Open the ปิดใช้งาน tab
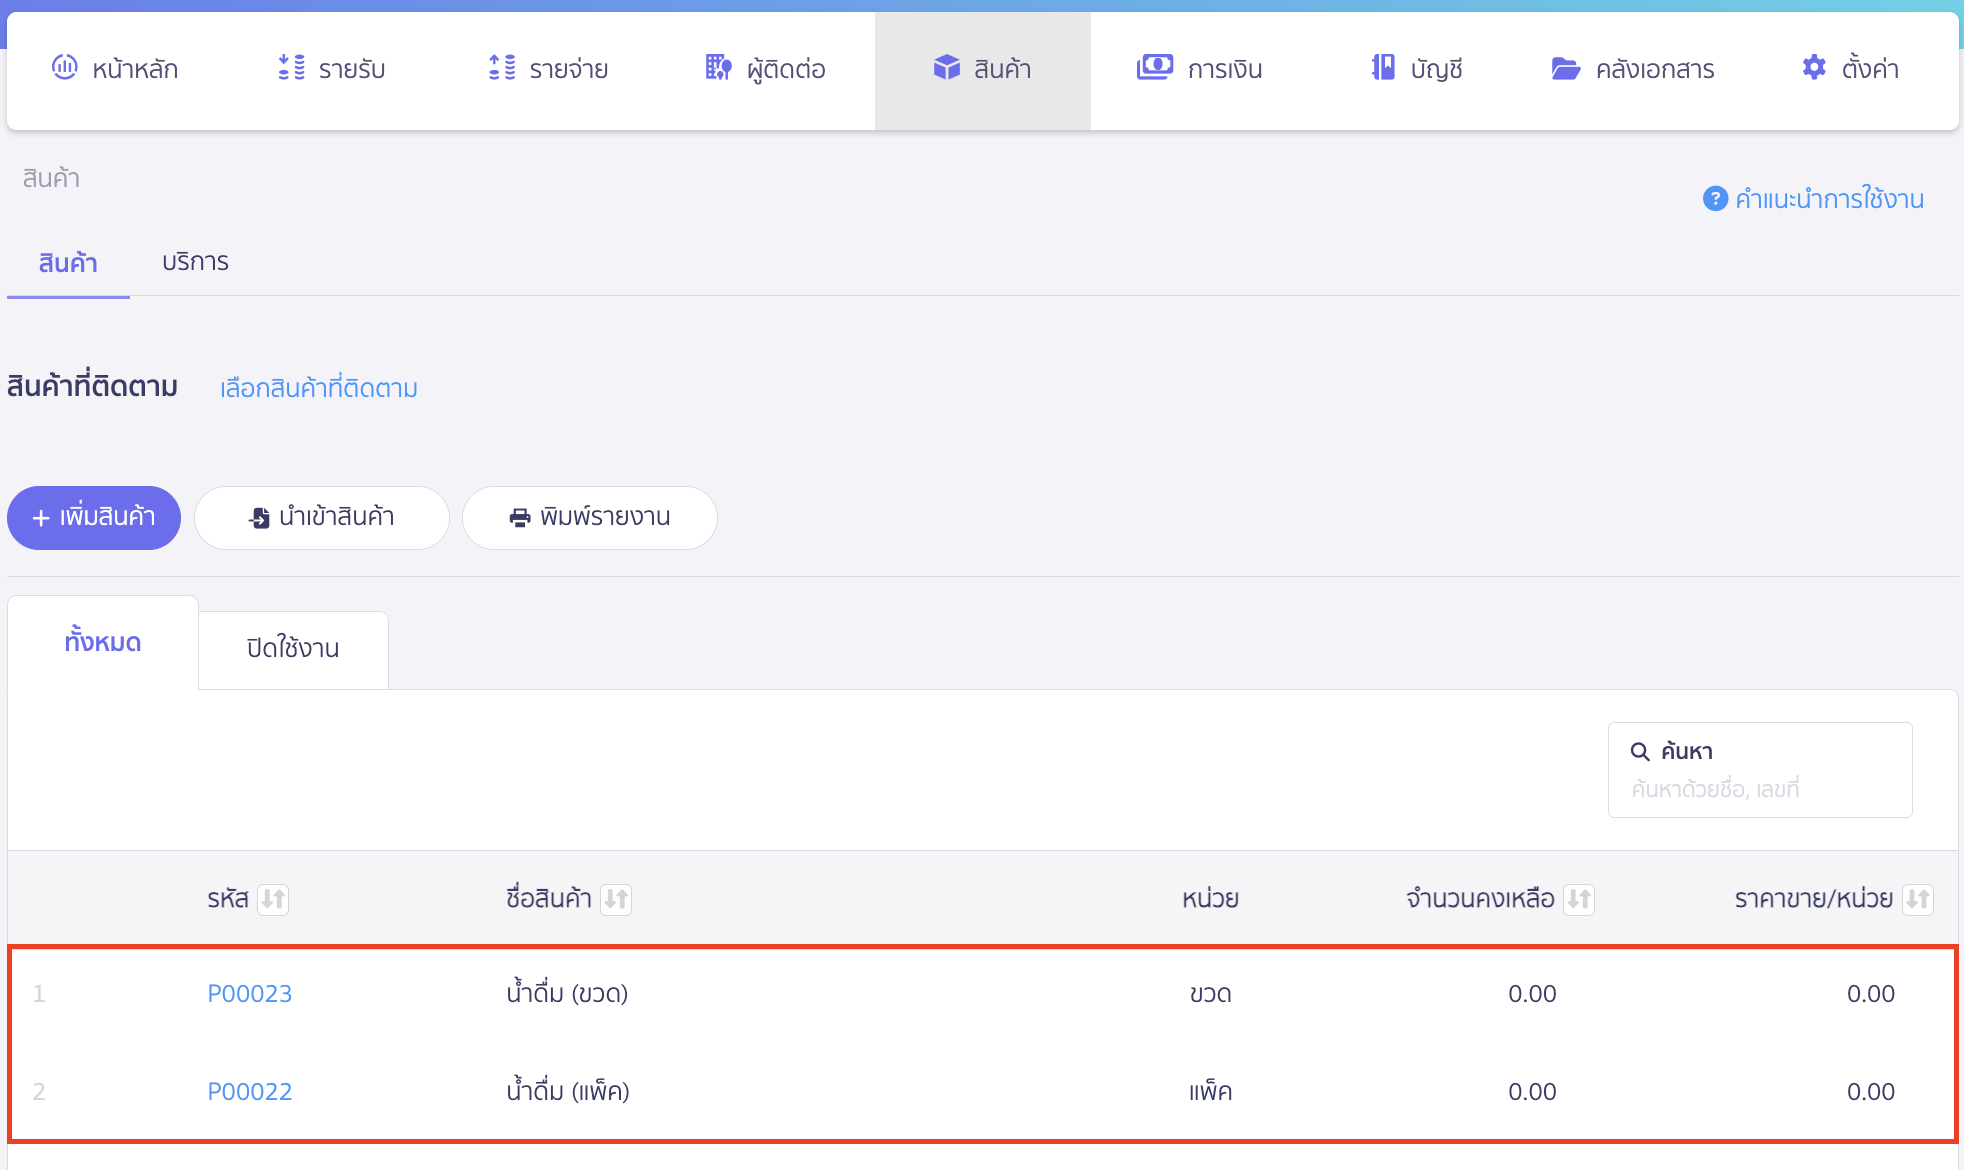The image size is (1964, 1170). [293, 648]
